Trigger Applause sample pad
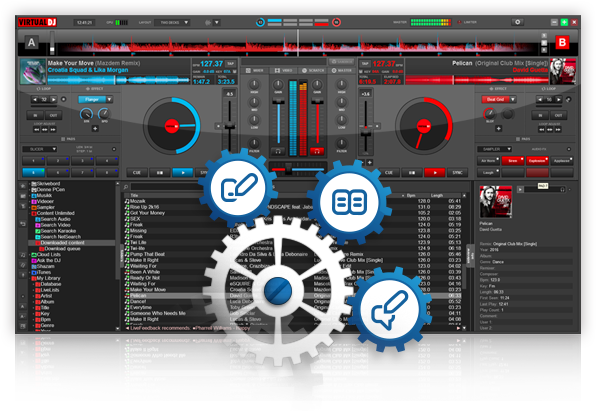The height and width of the screenshot is (411, 596). click(x=562, y=161)
